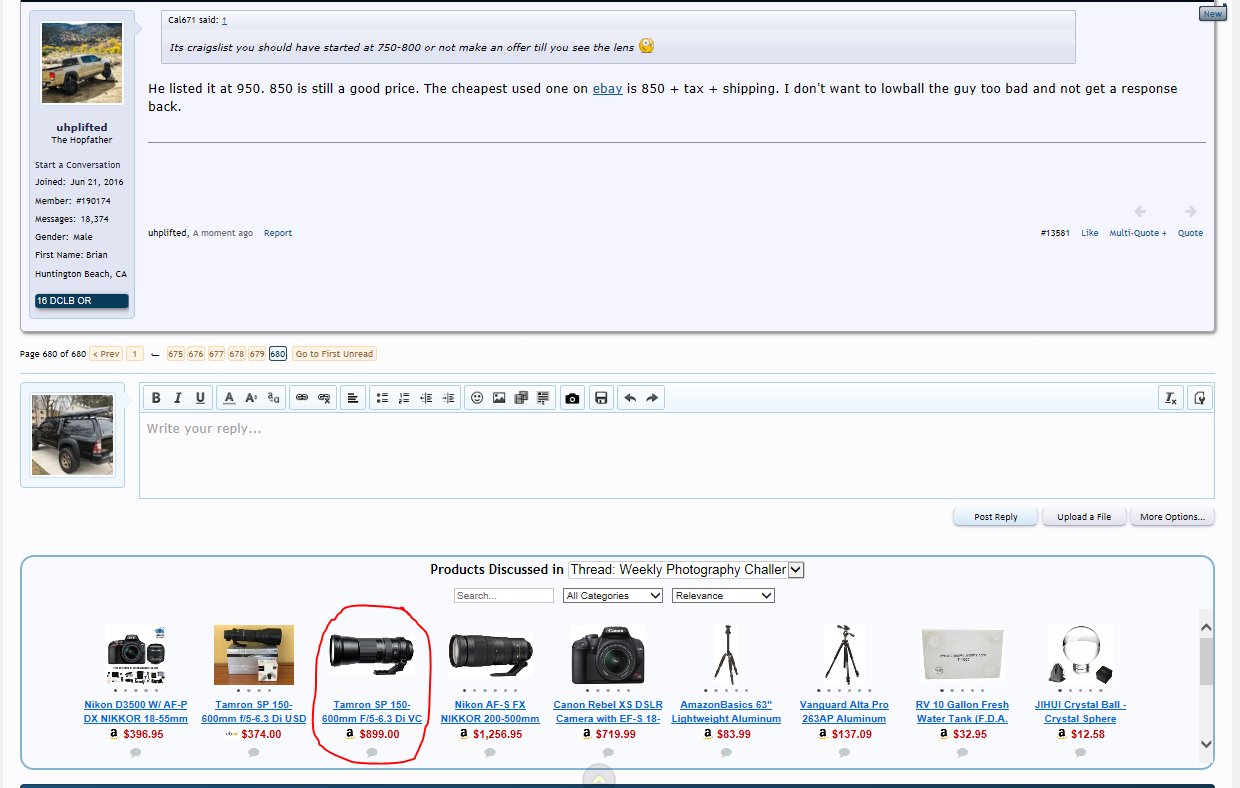Click the comment bubble under Nikon D3500
Image resolution: width=1240 pixels, height=788 pixels.
(x=136, y=752)
